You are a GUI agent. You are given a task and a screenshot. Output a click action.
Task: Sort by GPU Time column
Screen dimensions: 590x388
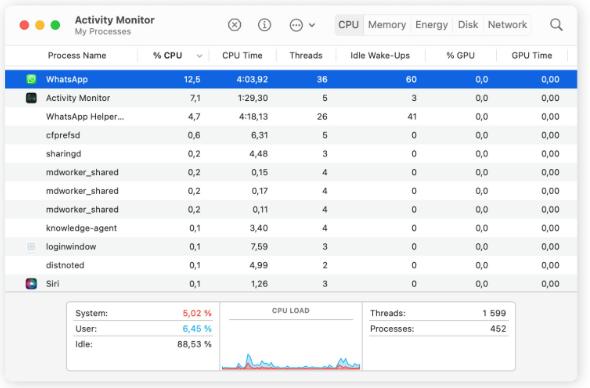pos(532,56)
